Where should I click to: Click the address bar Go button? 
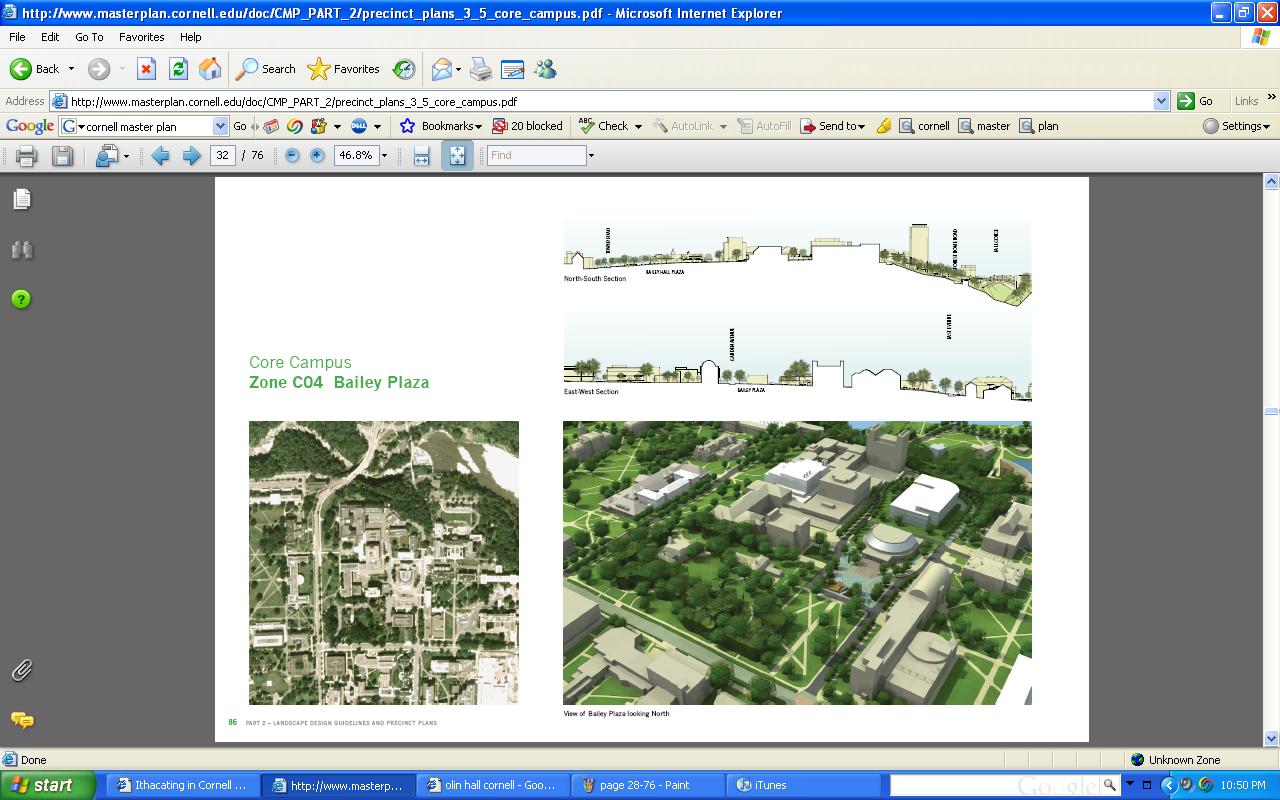coord(1196,101)
